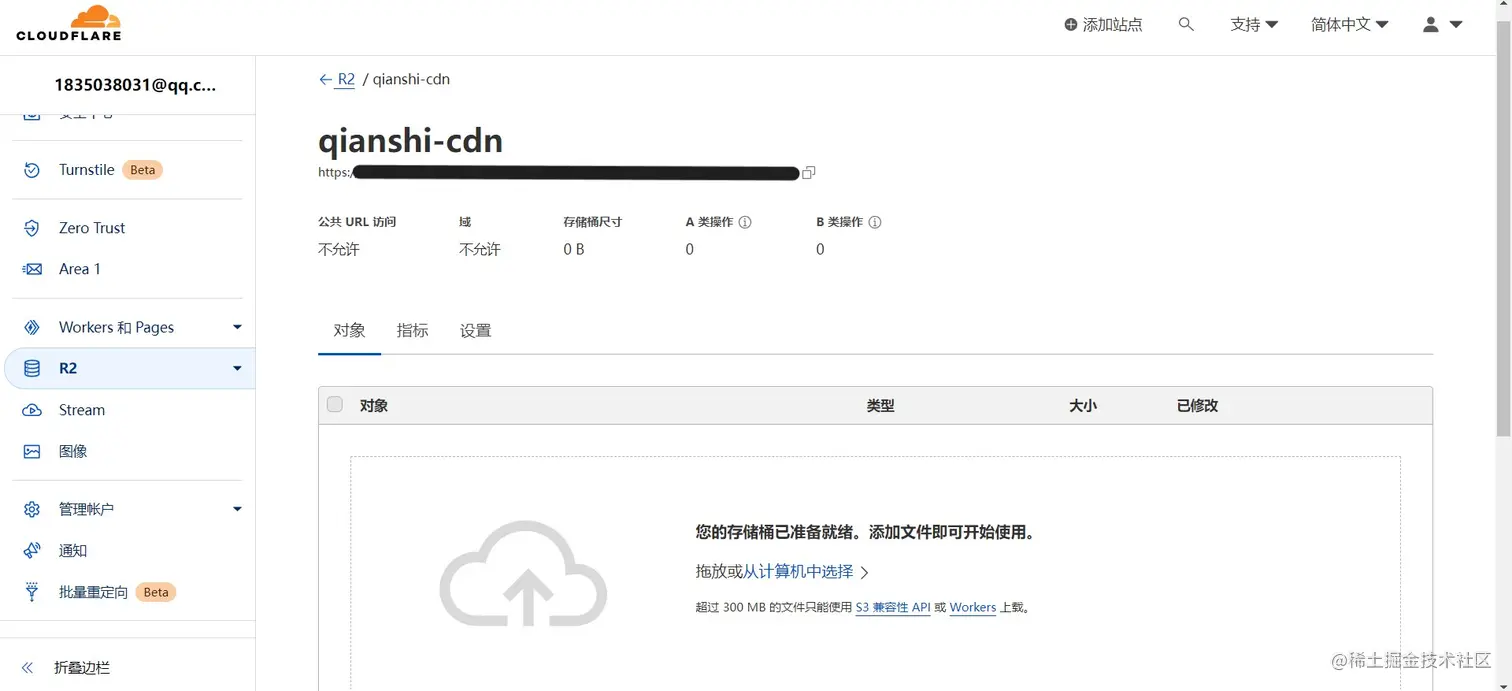Switch to the 指标 tab

[x=412, y=331]
